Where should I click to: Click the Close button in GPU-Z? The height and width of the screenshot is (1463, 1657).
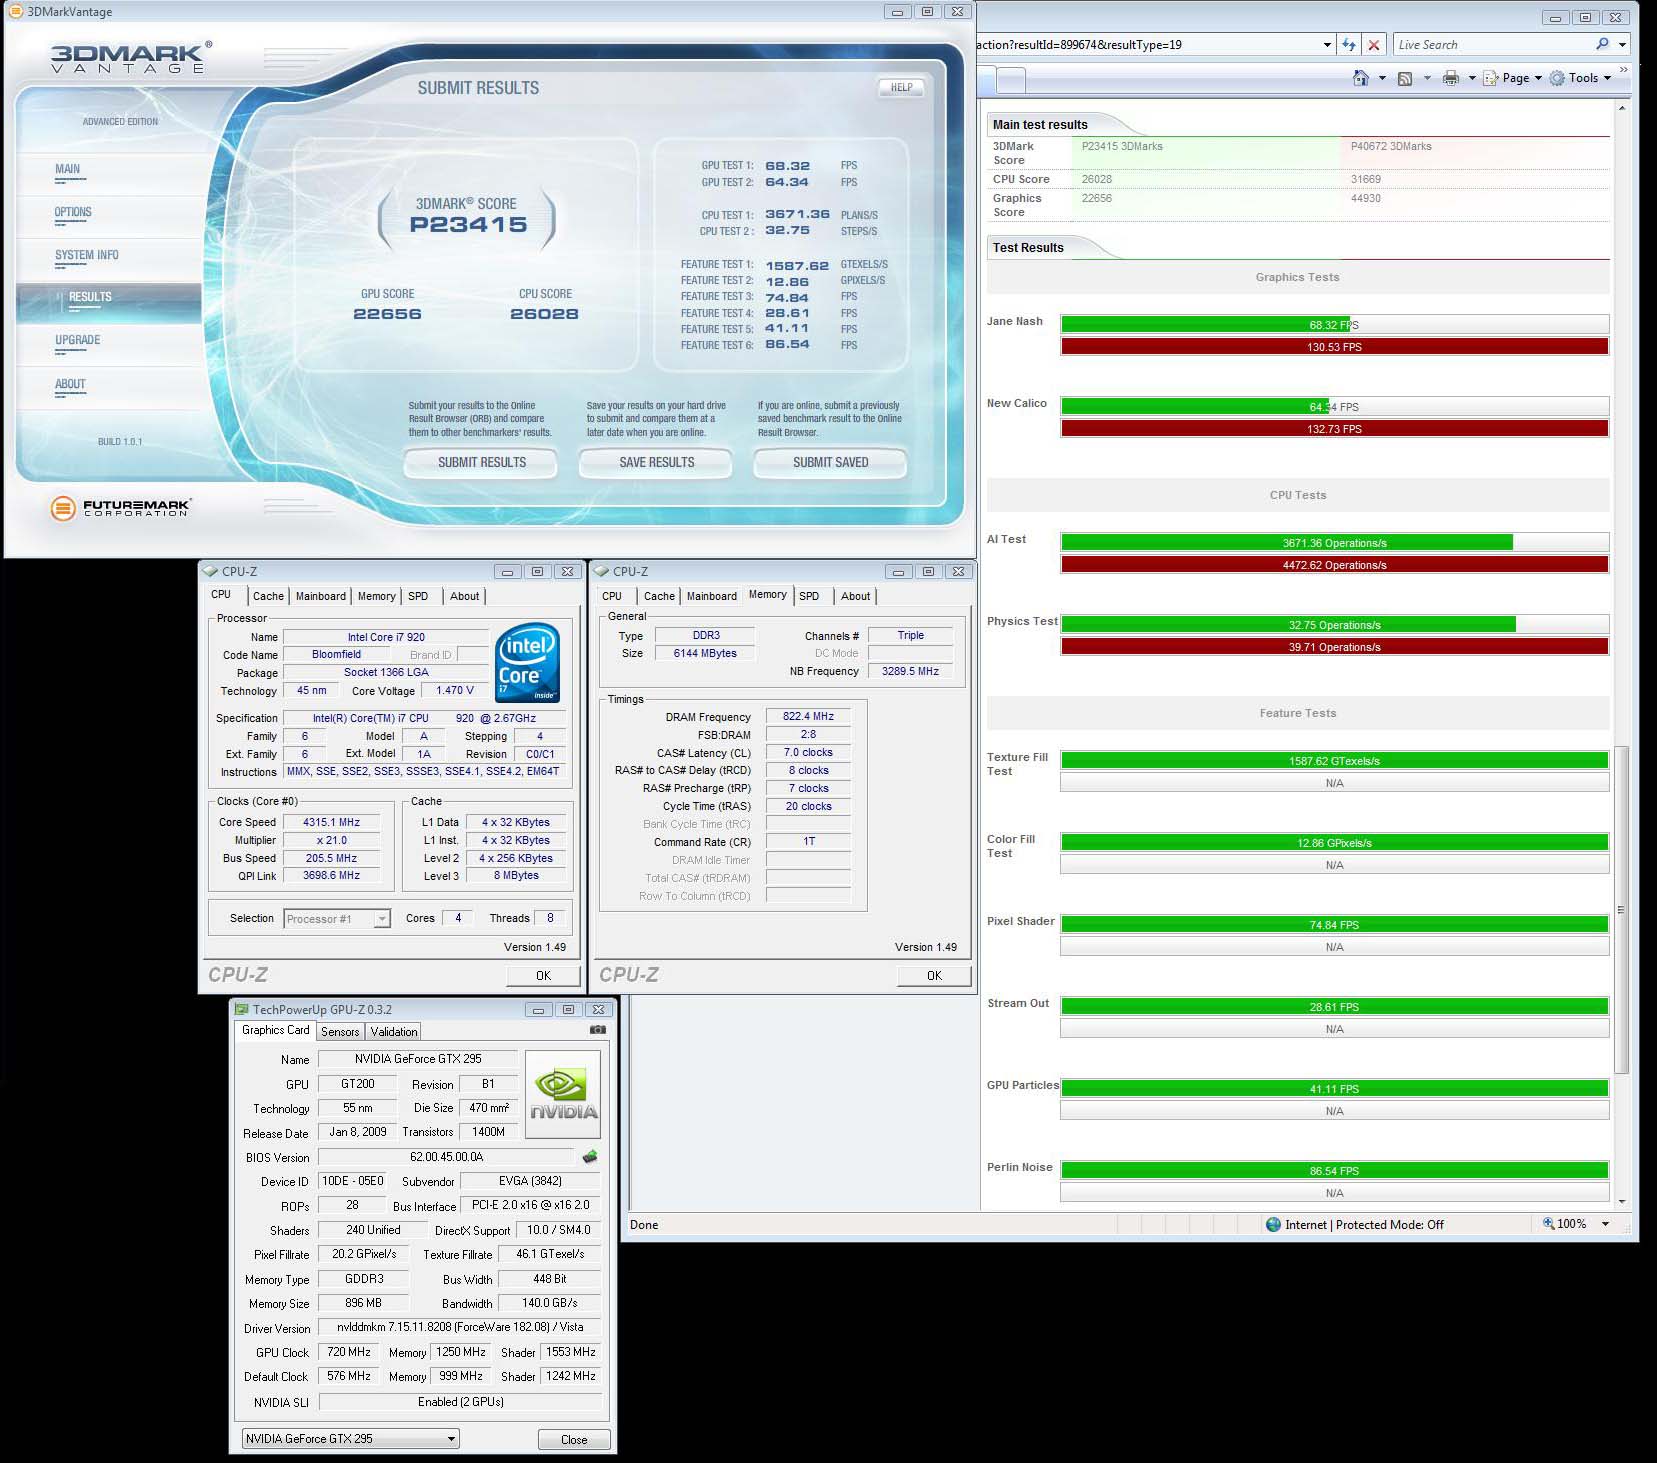574,1440
